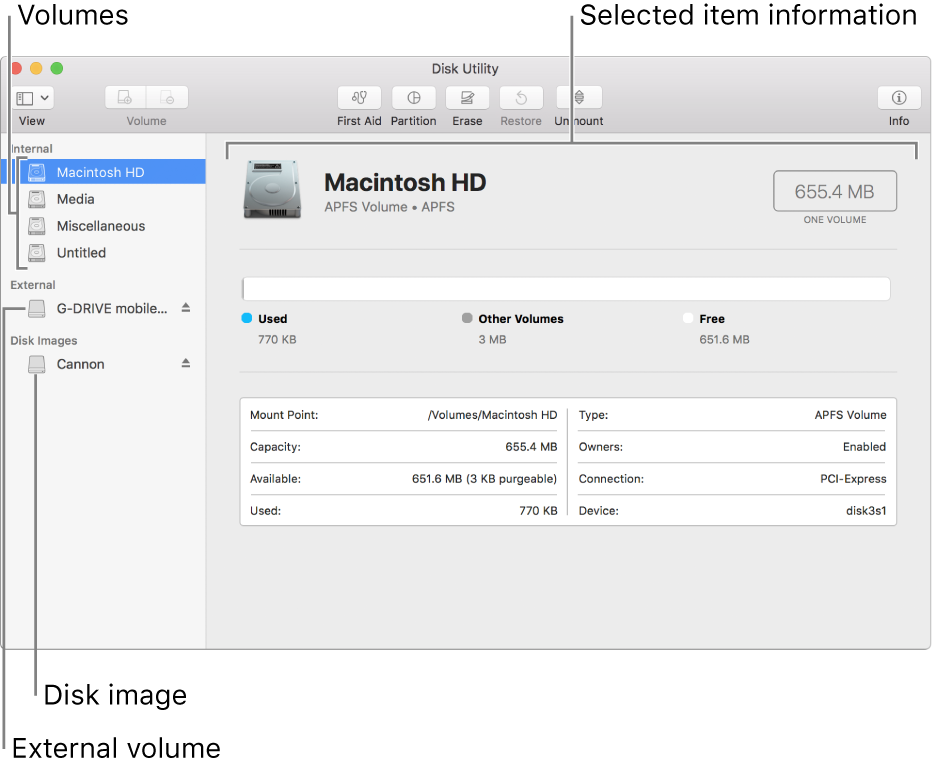Open the Partition tool
Viewport: 934px width, 771px height.
pos(413,98)
